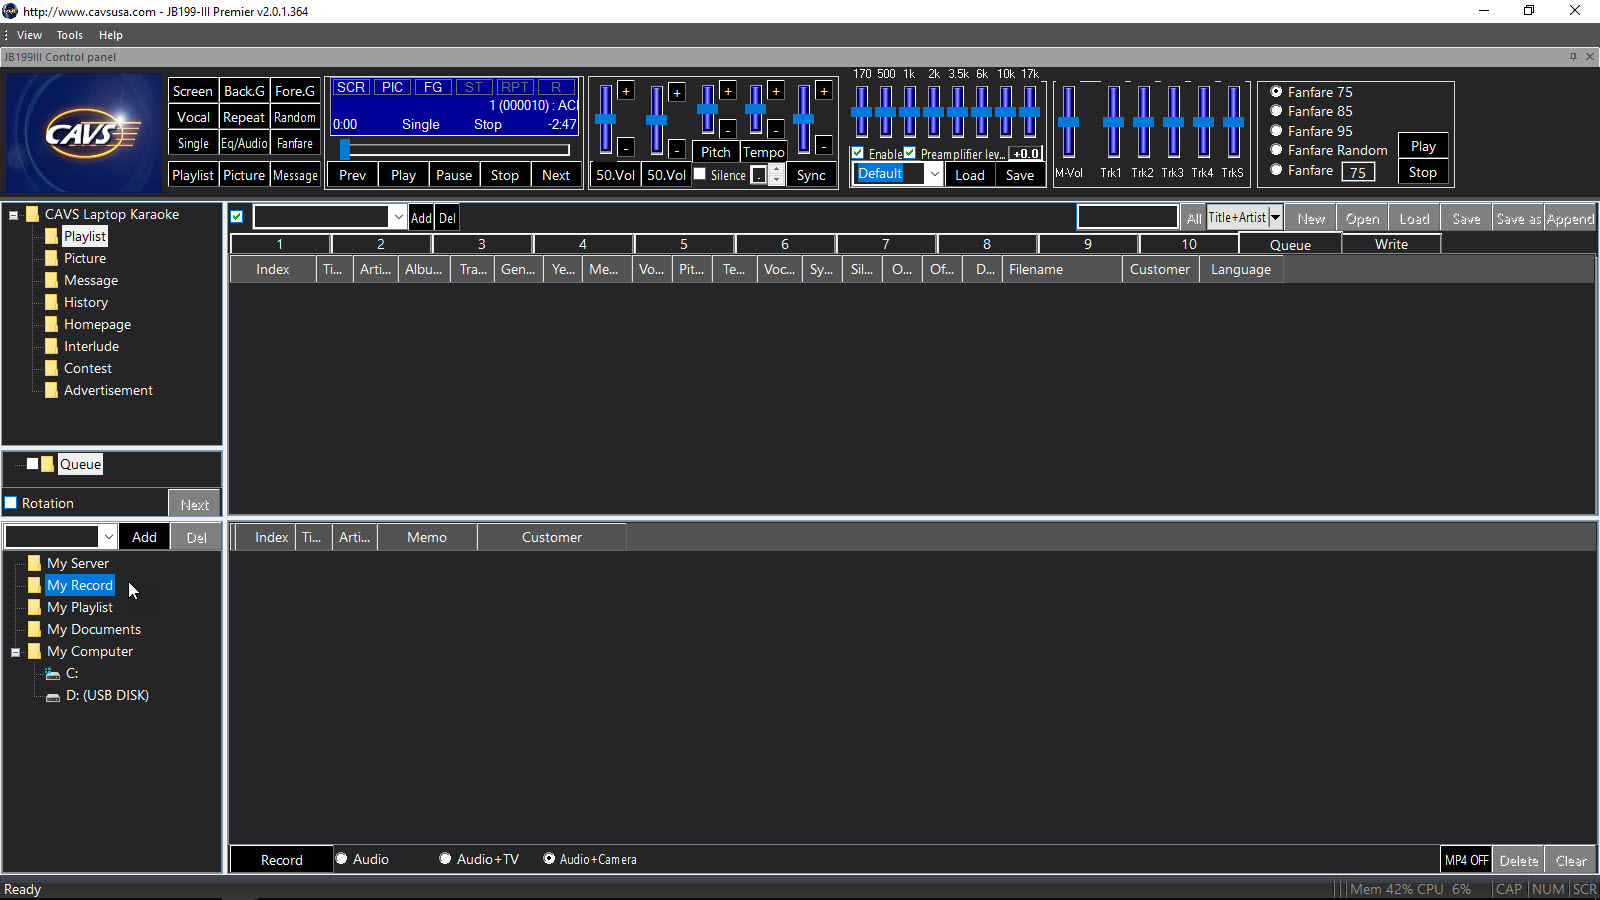Screen dimensions: 1600x900
Task: Click plus button above Sync slider
Action: [824, 91]
